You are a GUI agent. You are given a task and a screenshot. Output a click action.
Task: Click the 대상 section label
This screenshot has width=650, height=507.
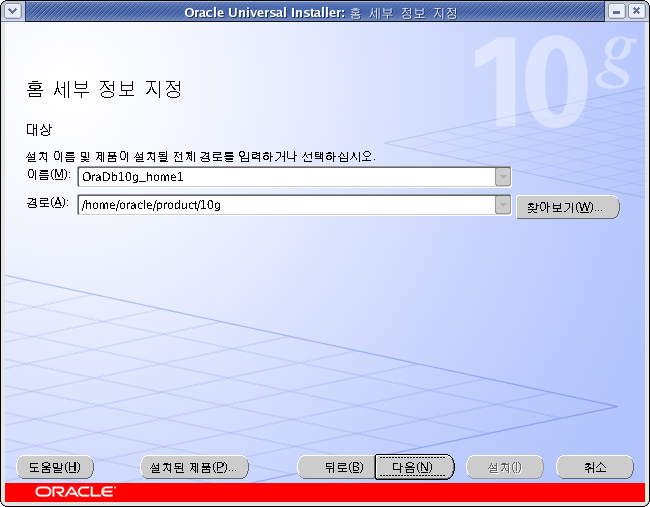(x=39, y=130)
